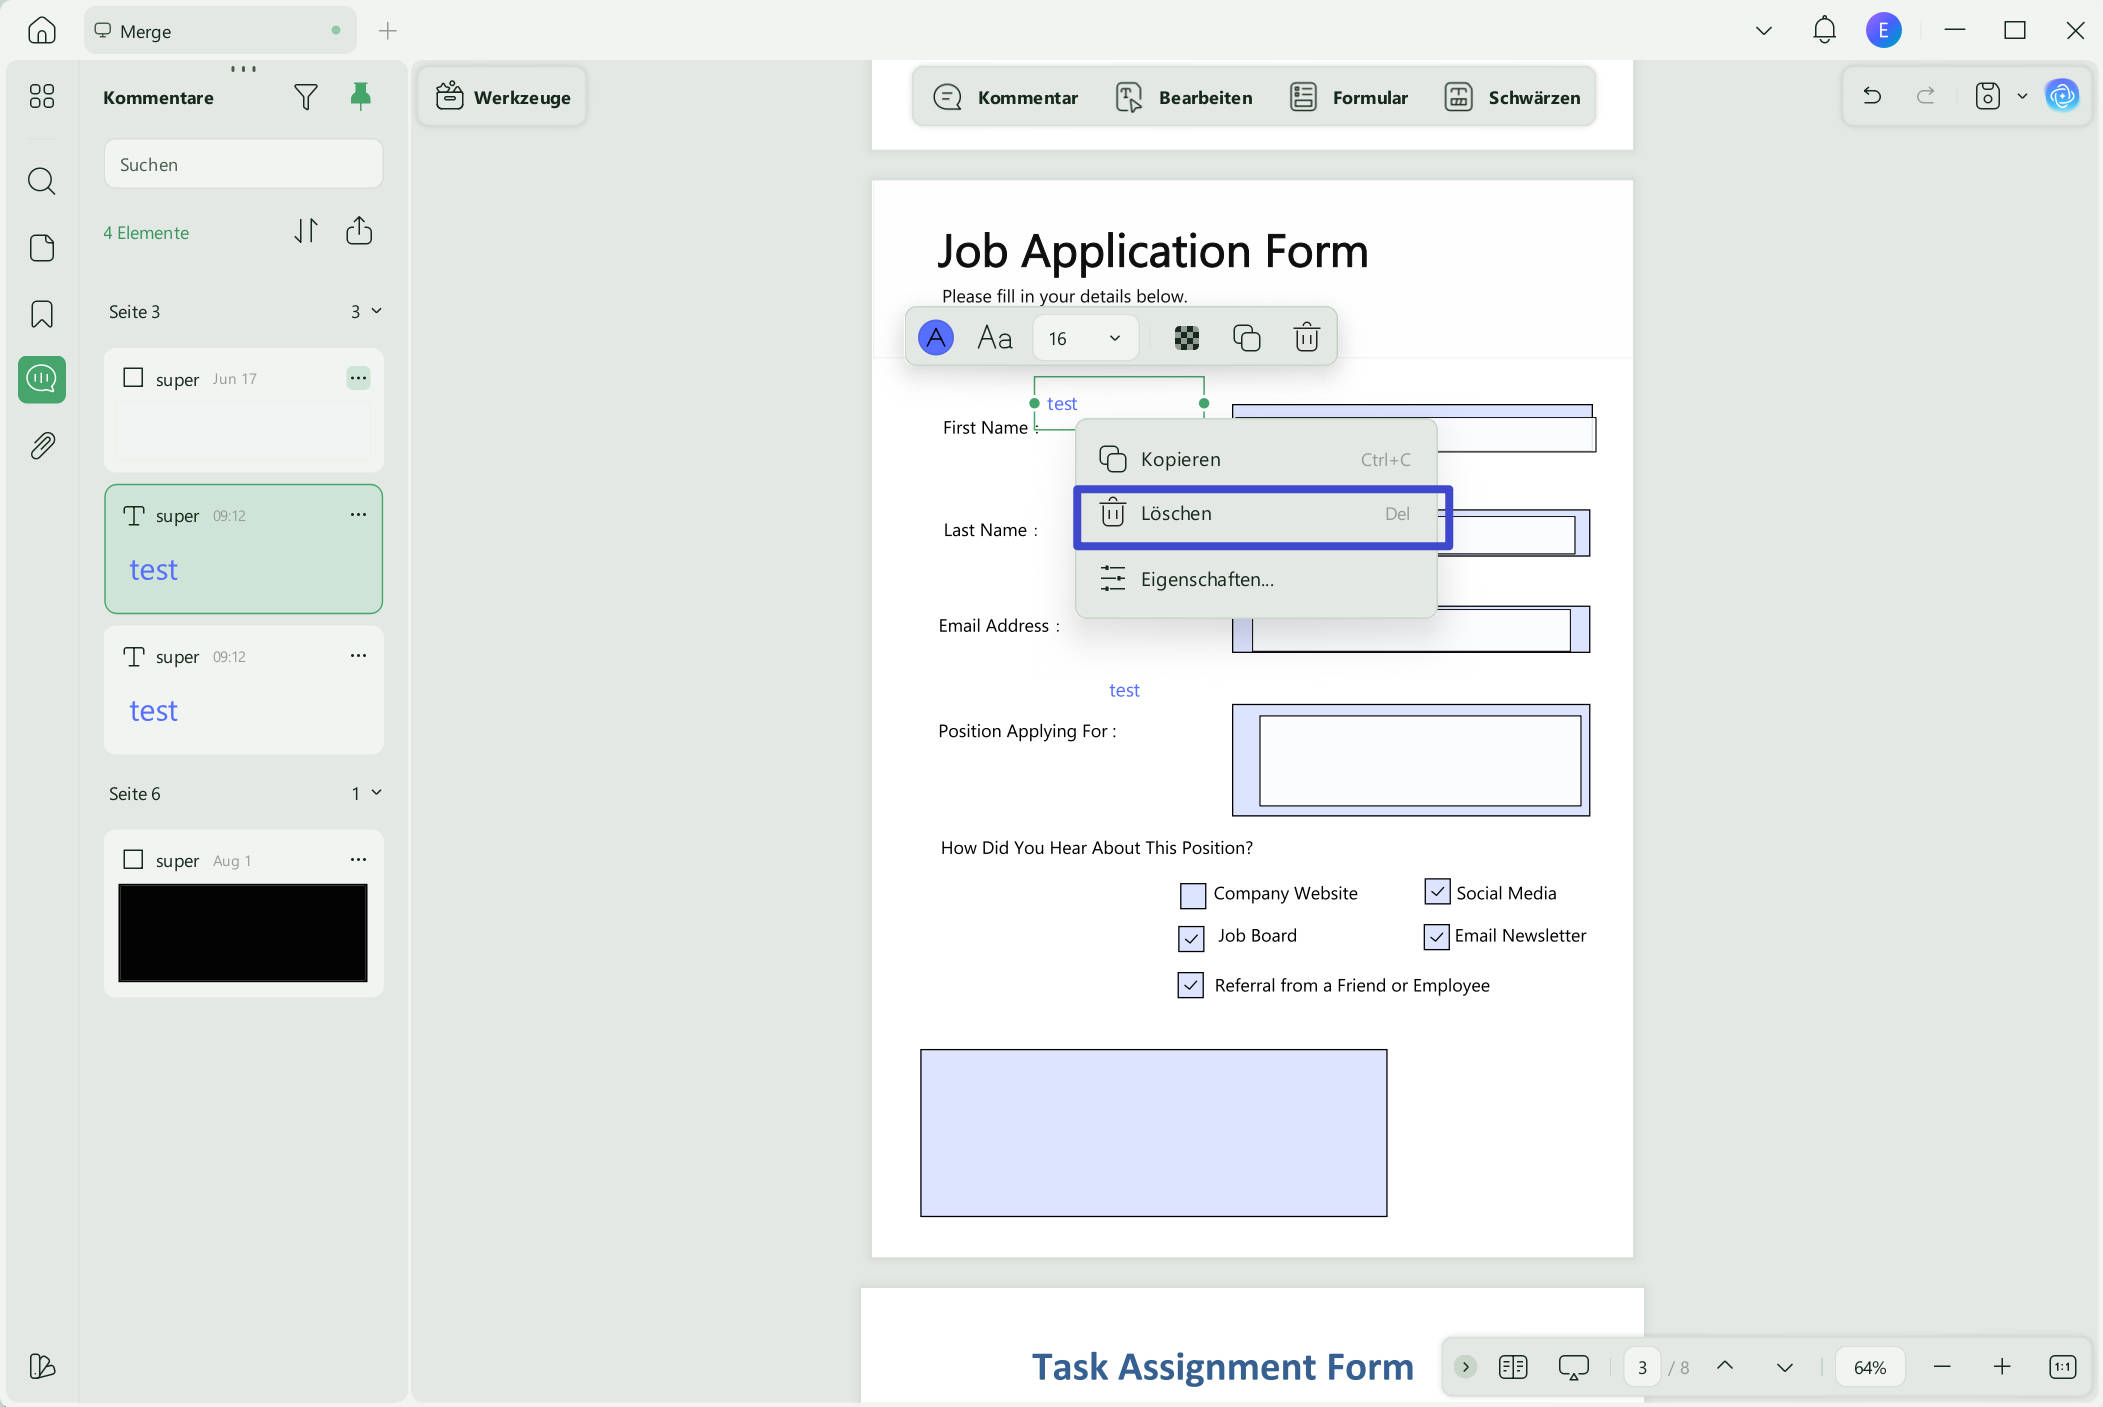Filter comments with the funnel icon
This screenshot has height=1407, width=2103.
pos(306,97)
